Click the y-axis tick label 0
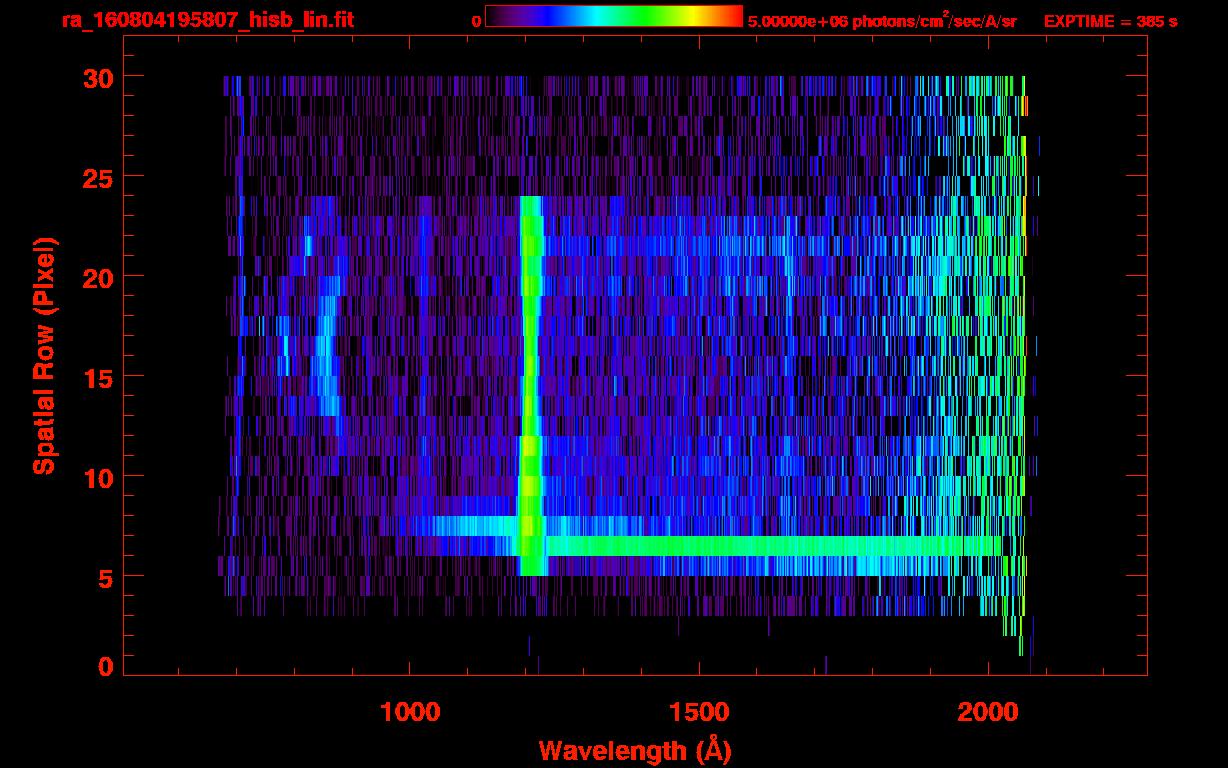The height and width of the screenshot is (768, 1228). (105, 667)
